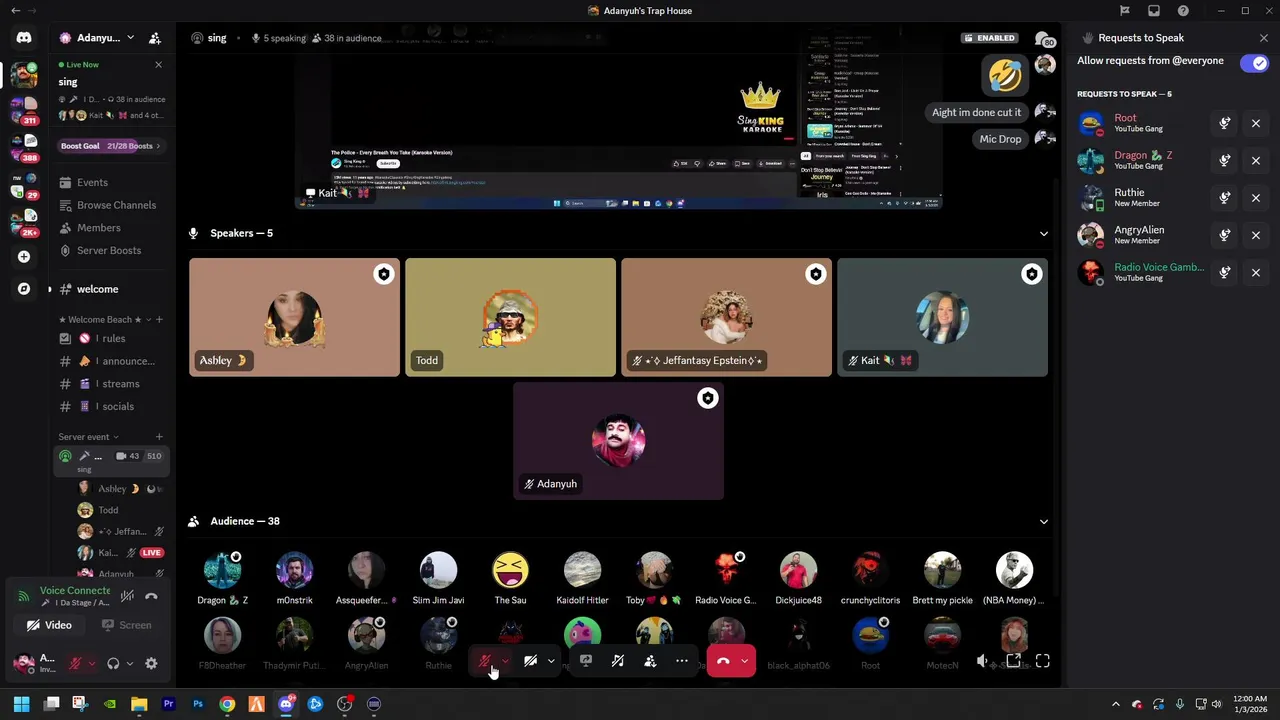
Task: Toggle the Allow requests from @everyone switch
Action: point(1254,63)
